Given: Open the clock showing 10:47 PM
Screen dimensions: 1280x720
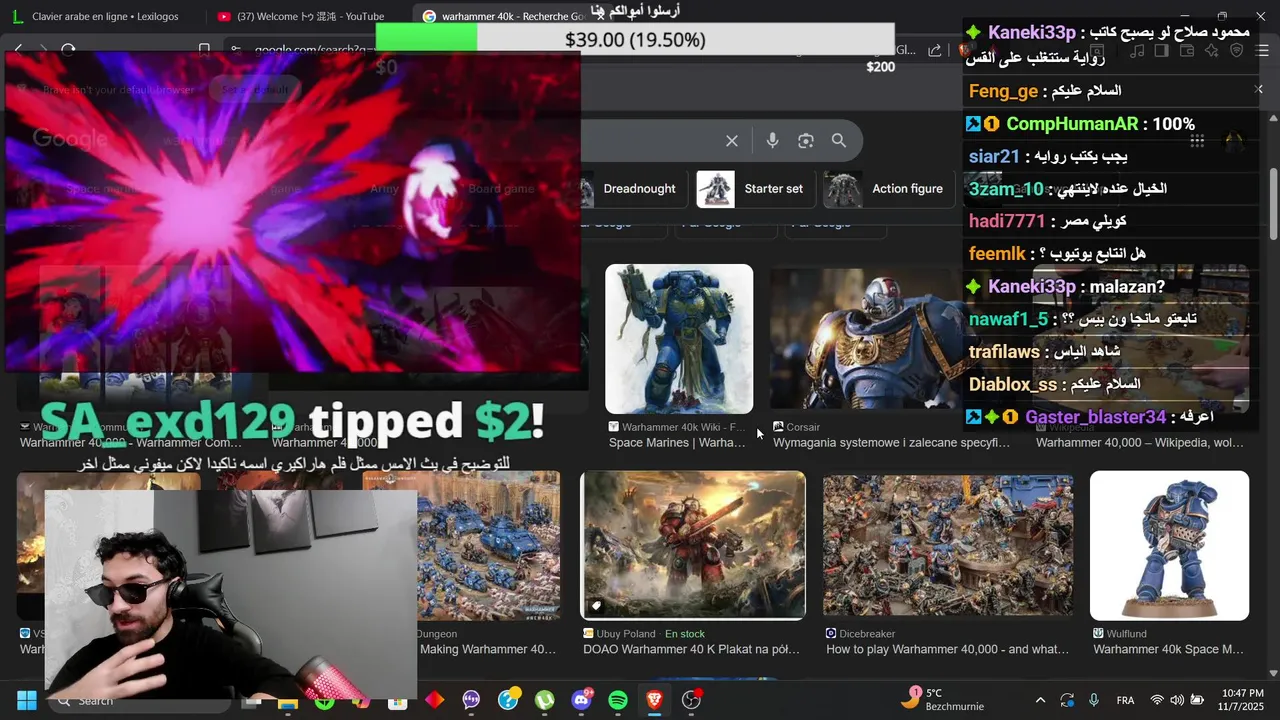Looking at the screenshot, I should [1243, 700].
